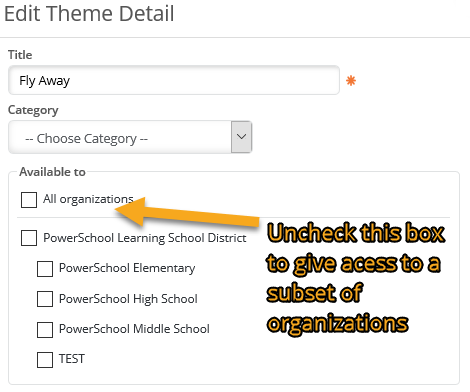
Task: Click the Available to group legend
Action: click(x=52, y=172)
